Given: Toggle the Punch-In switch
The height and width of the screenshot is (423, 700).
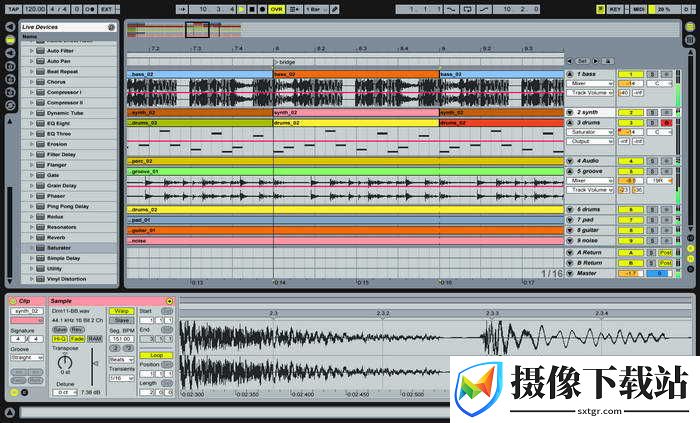Looking at the screenshot, I should (x=451, y=9).
